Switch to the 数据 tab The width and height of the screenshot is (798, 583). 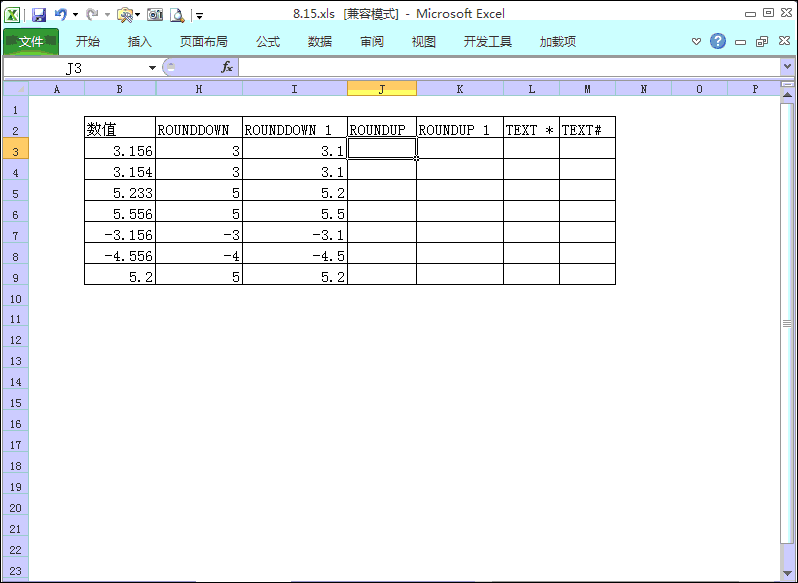tap(320, 41)
